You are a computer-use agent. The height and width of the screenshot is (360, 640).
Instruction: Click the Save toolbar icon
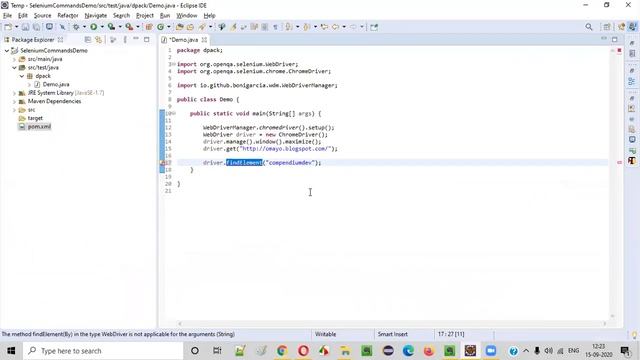25,27
